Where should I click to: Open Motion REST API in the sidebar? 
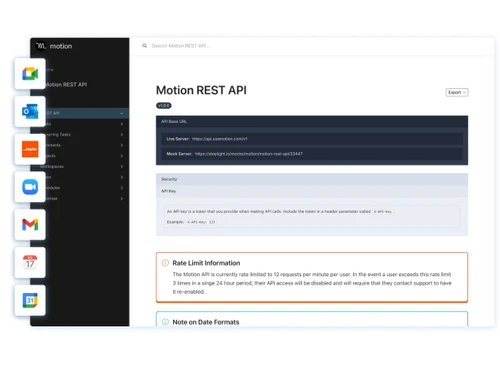click(x=66, y=85)
